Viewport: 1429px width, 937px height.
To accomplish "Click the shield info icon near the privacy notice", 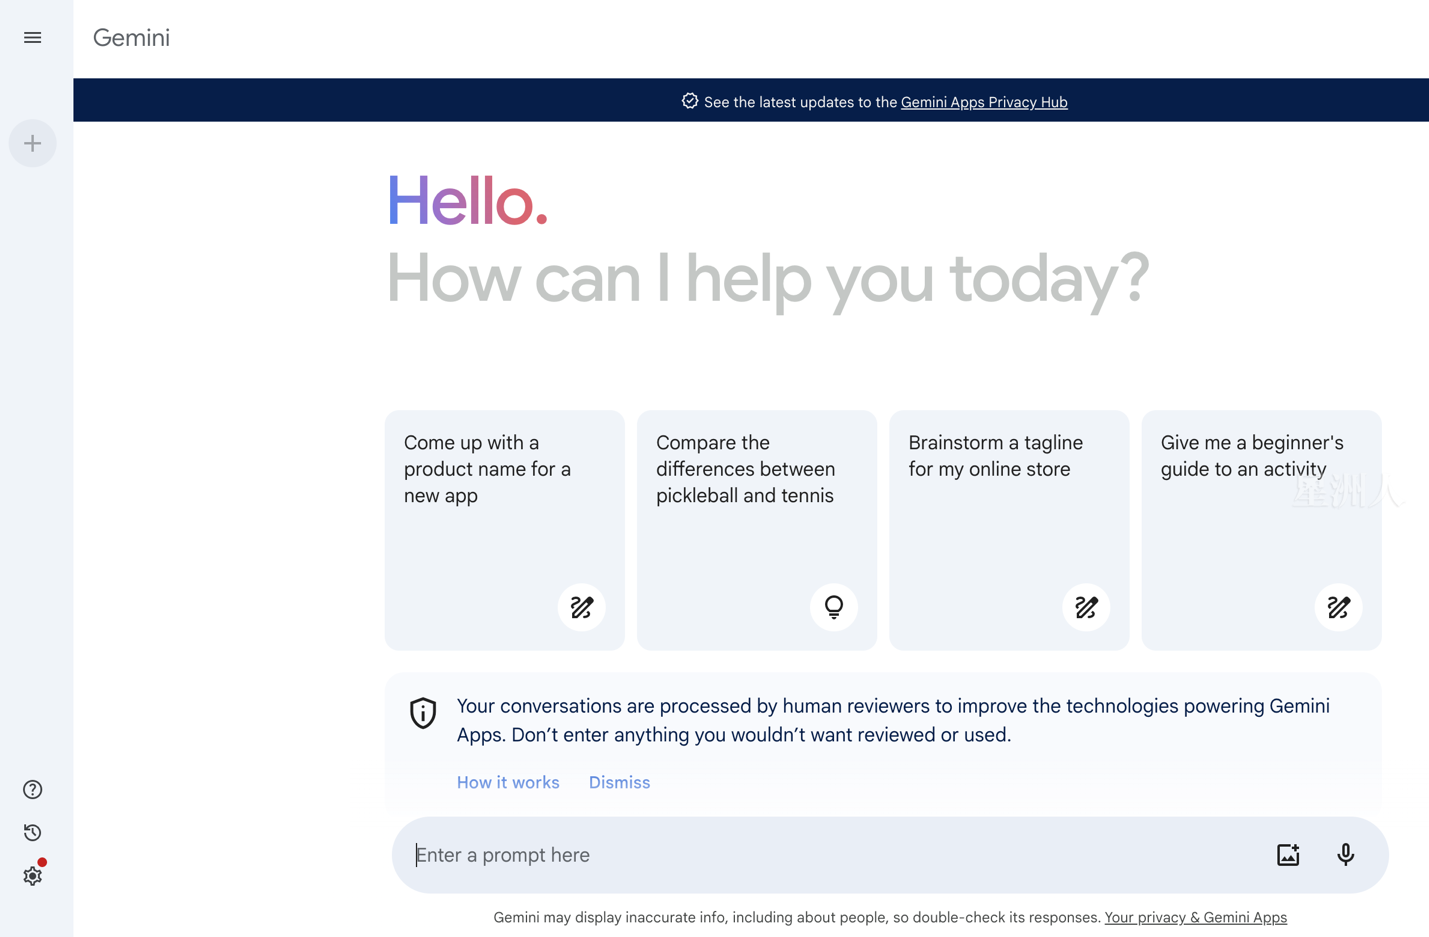I will [422, 713].
